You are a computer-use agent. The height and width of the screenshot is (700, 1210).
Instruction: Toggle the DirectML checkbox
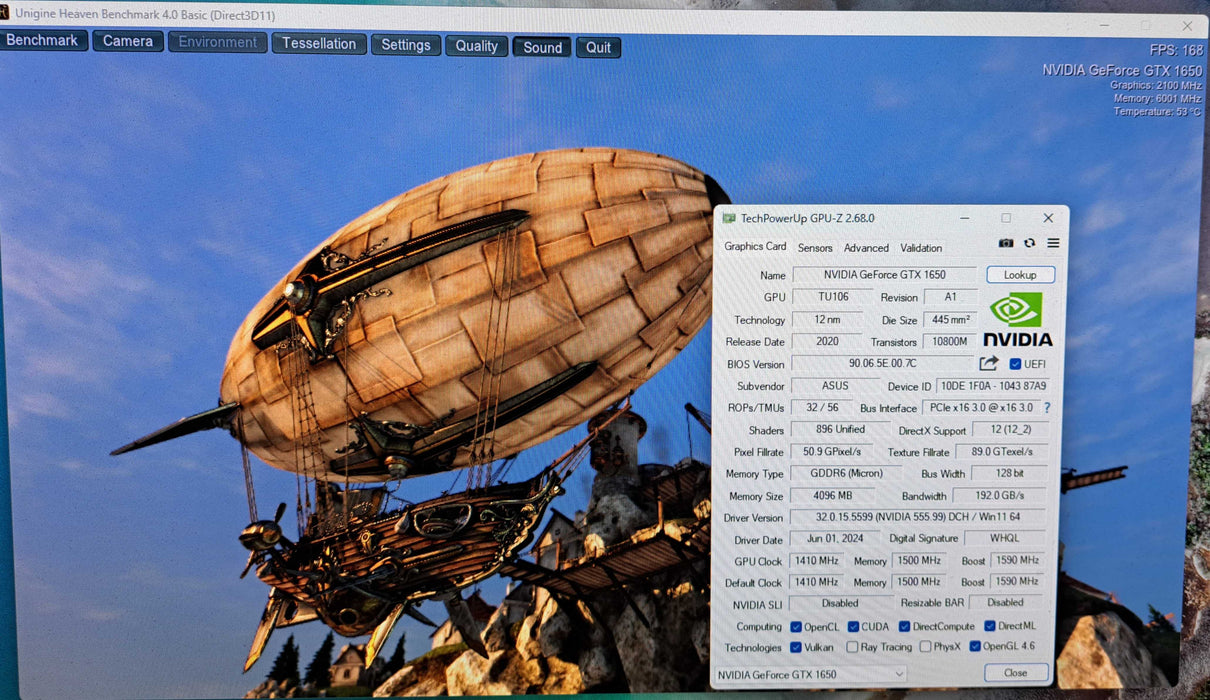click(990, 626)
